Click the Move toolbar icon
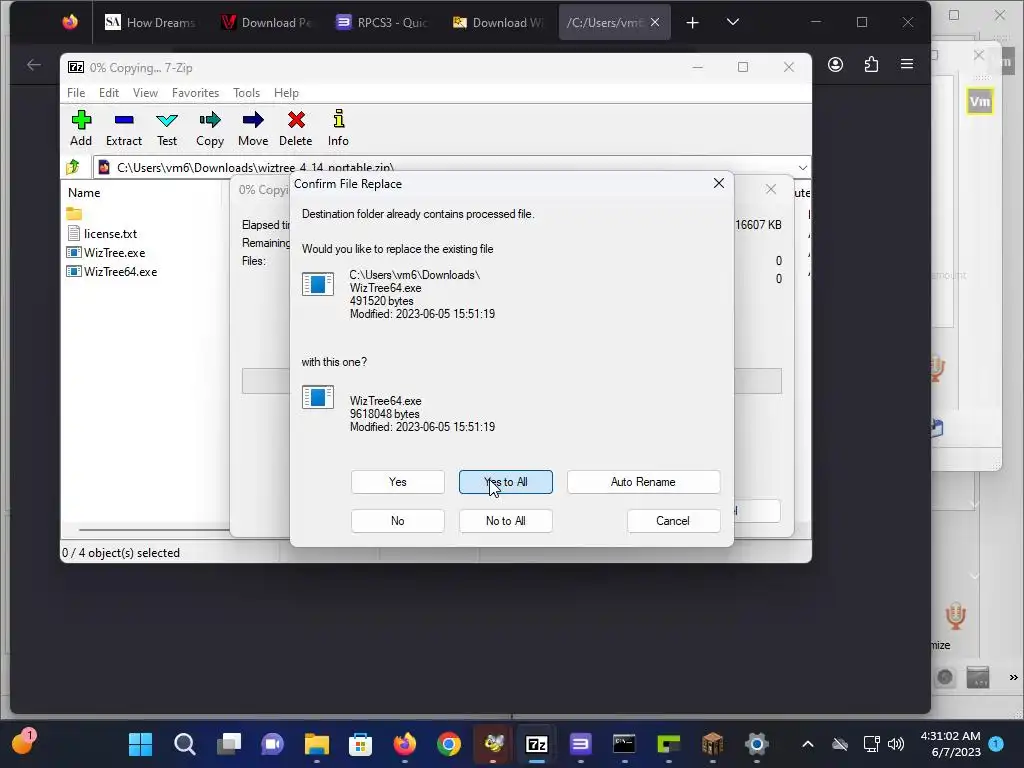 (253, 128)
